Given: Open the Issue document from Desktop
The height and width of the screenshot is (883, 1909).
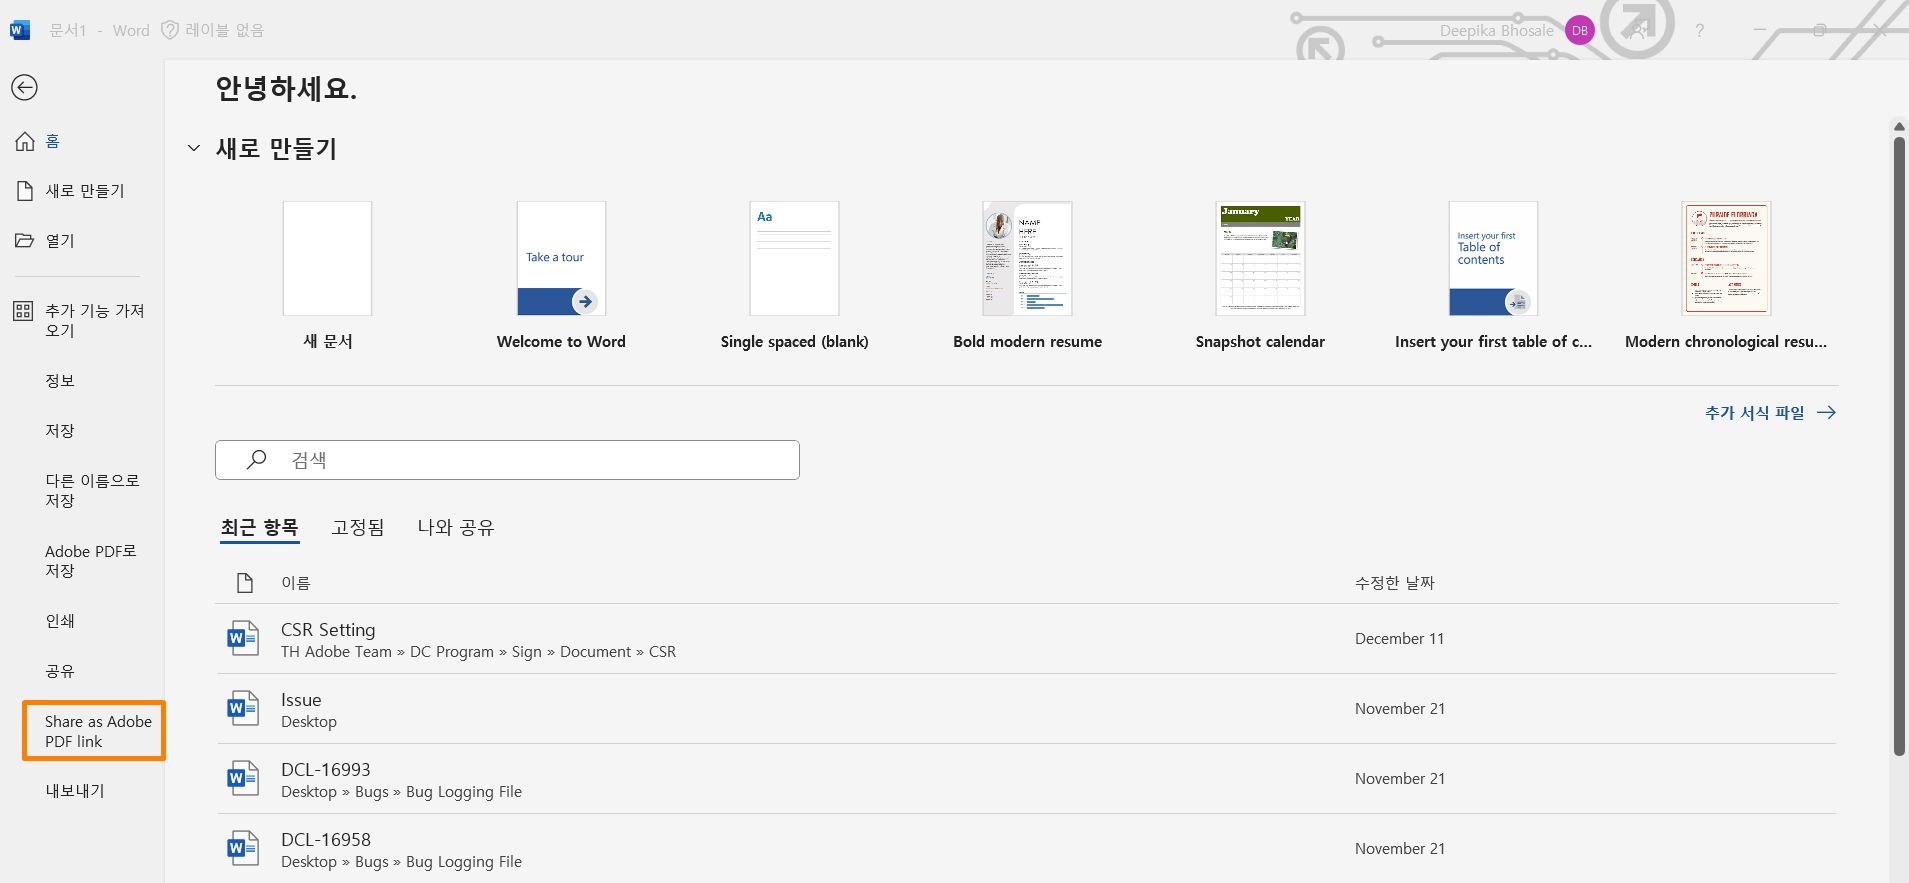Looking at the screenshot, I should (x=1027, y=709).
